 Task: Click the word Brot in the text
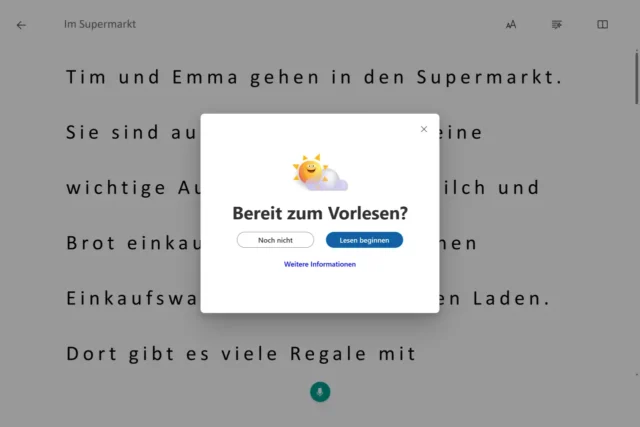click(91, 243)
